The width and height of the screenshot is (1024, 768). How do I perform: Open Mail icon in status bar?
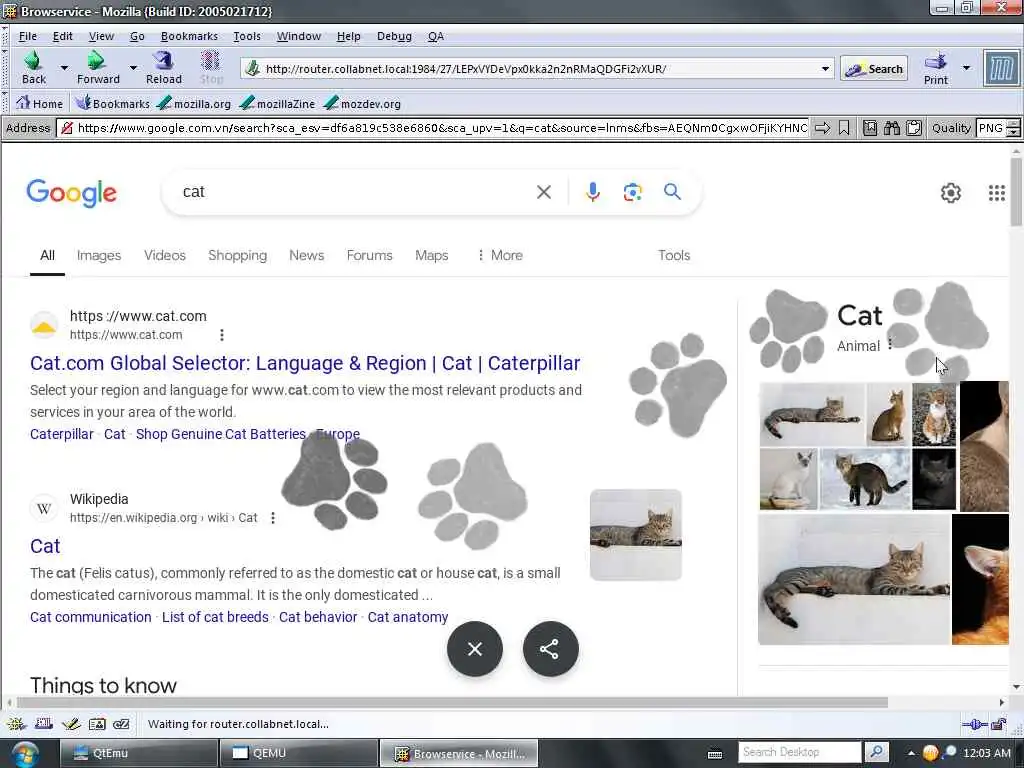point(44,724)
